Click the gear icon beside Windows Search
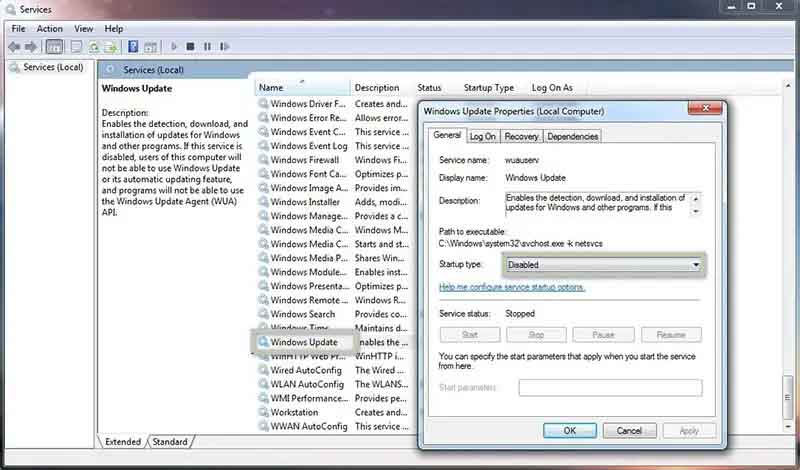Viewport: 800px width, 470px height. pos(263,314)
